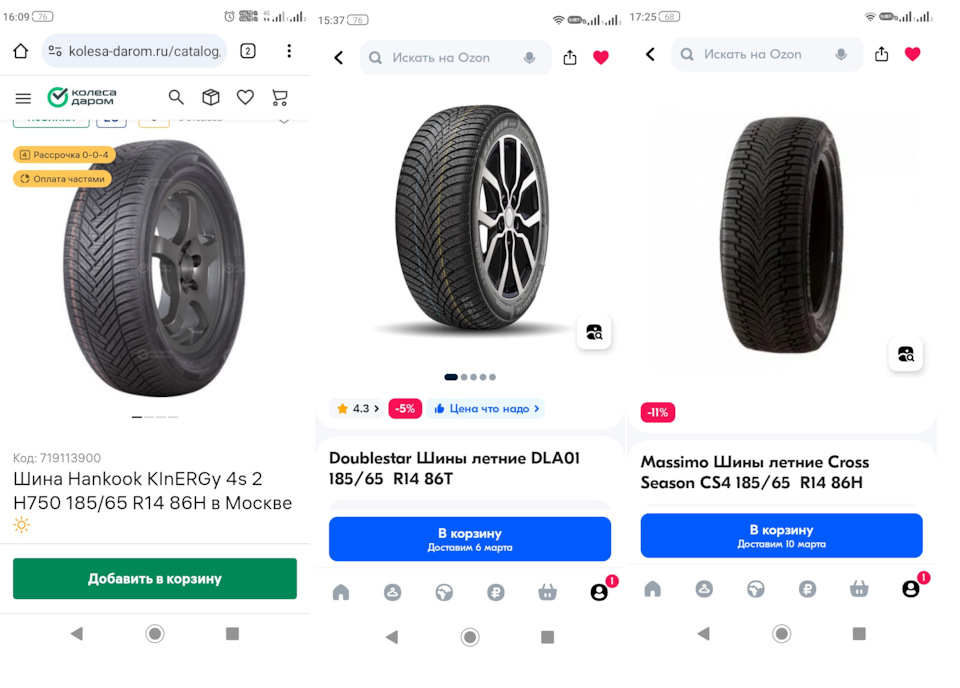Expand the 4.3 star rating reviews
Image resolution: width=960 pixels, height=688 pixels.
[358, 408]
